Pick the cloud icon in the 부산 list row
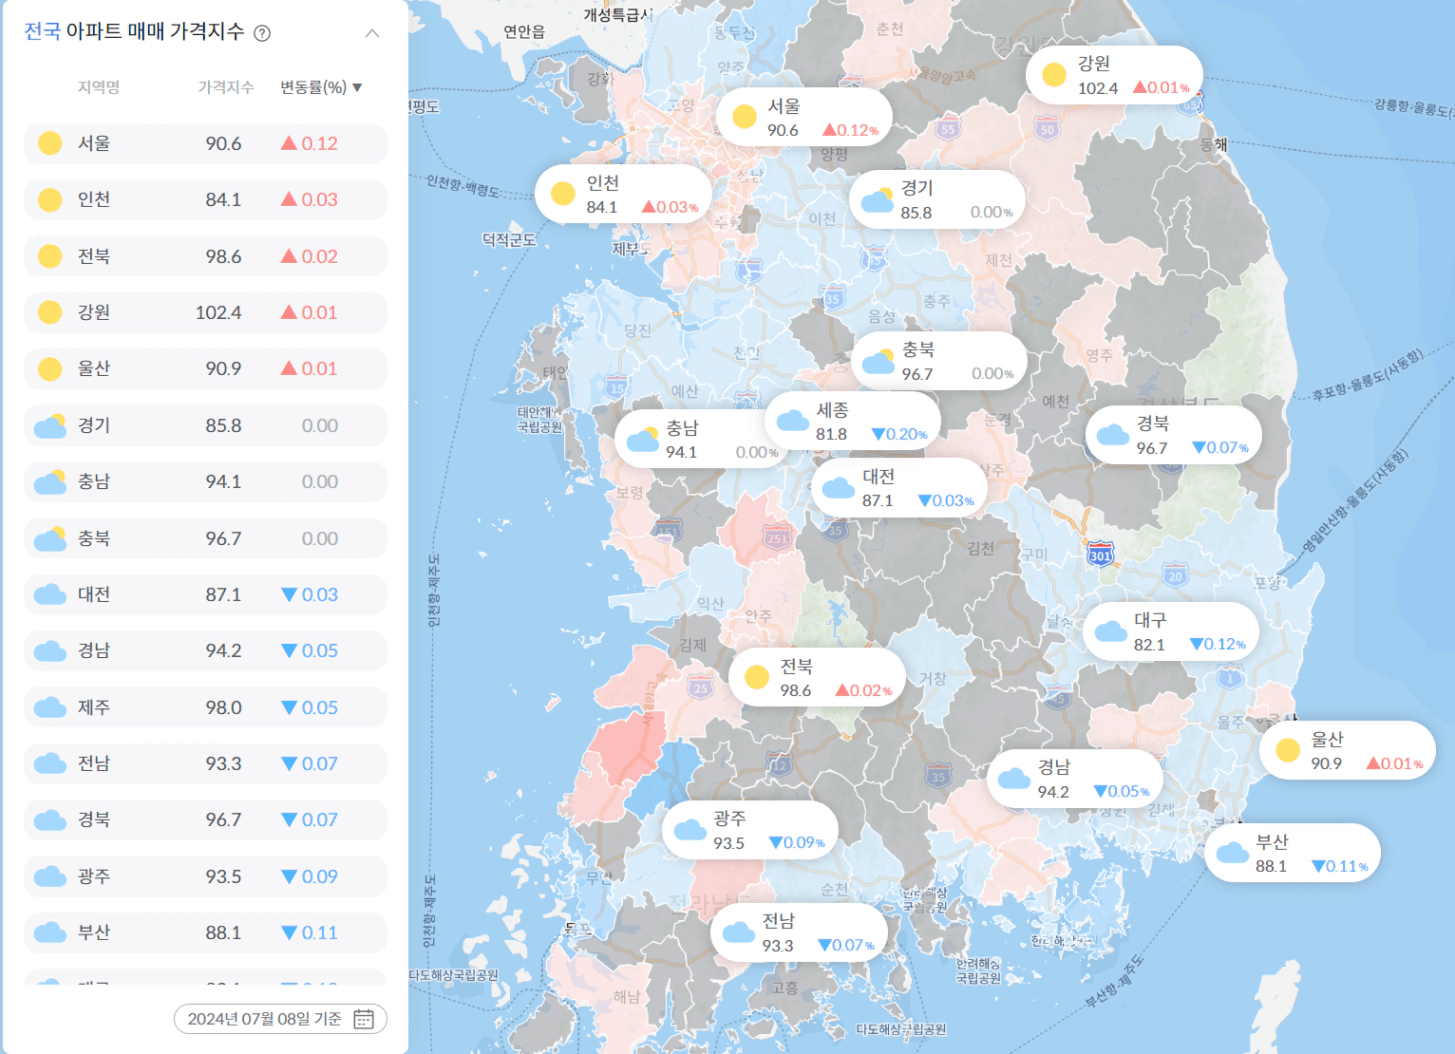Screen dimensions: 1455x1054 [x=50, y=933]
